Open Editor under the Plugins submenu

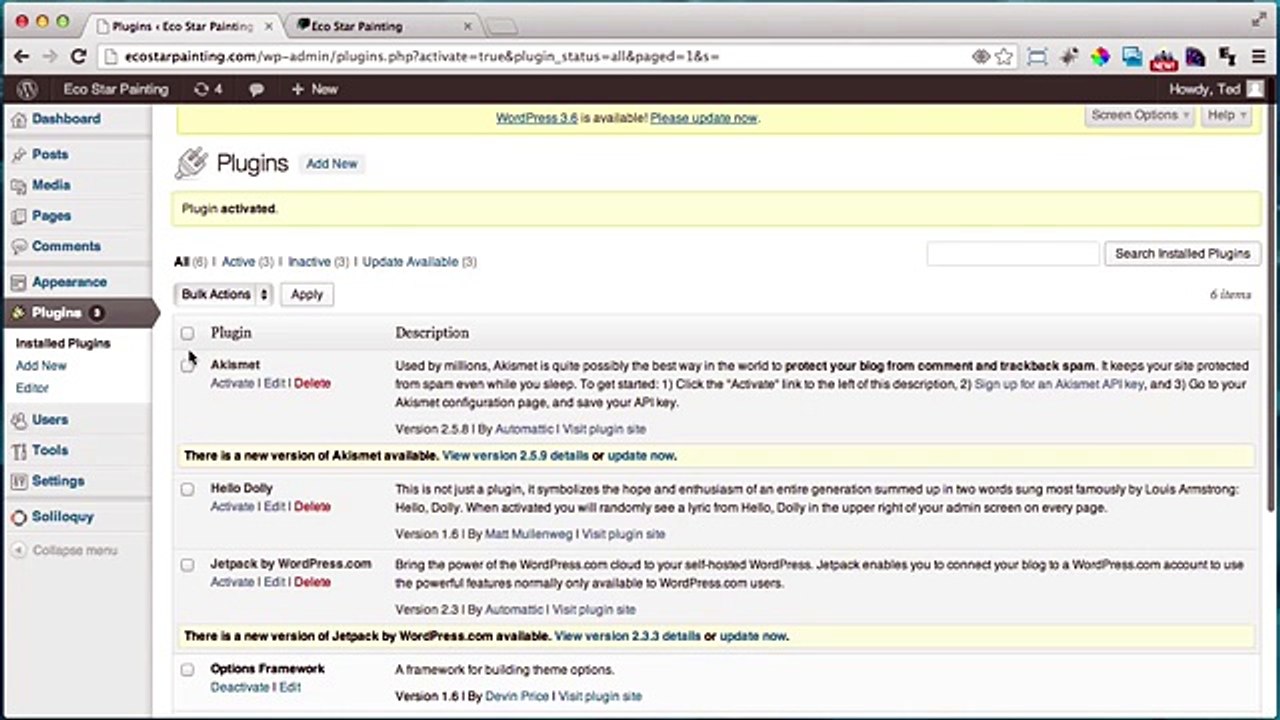click(x=32, y=388)
